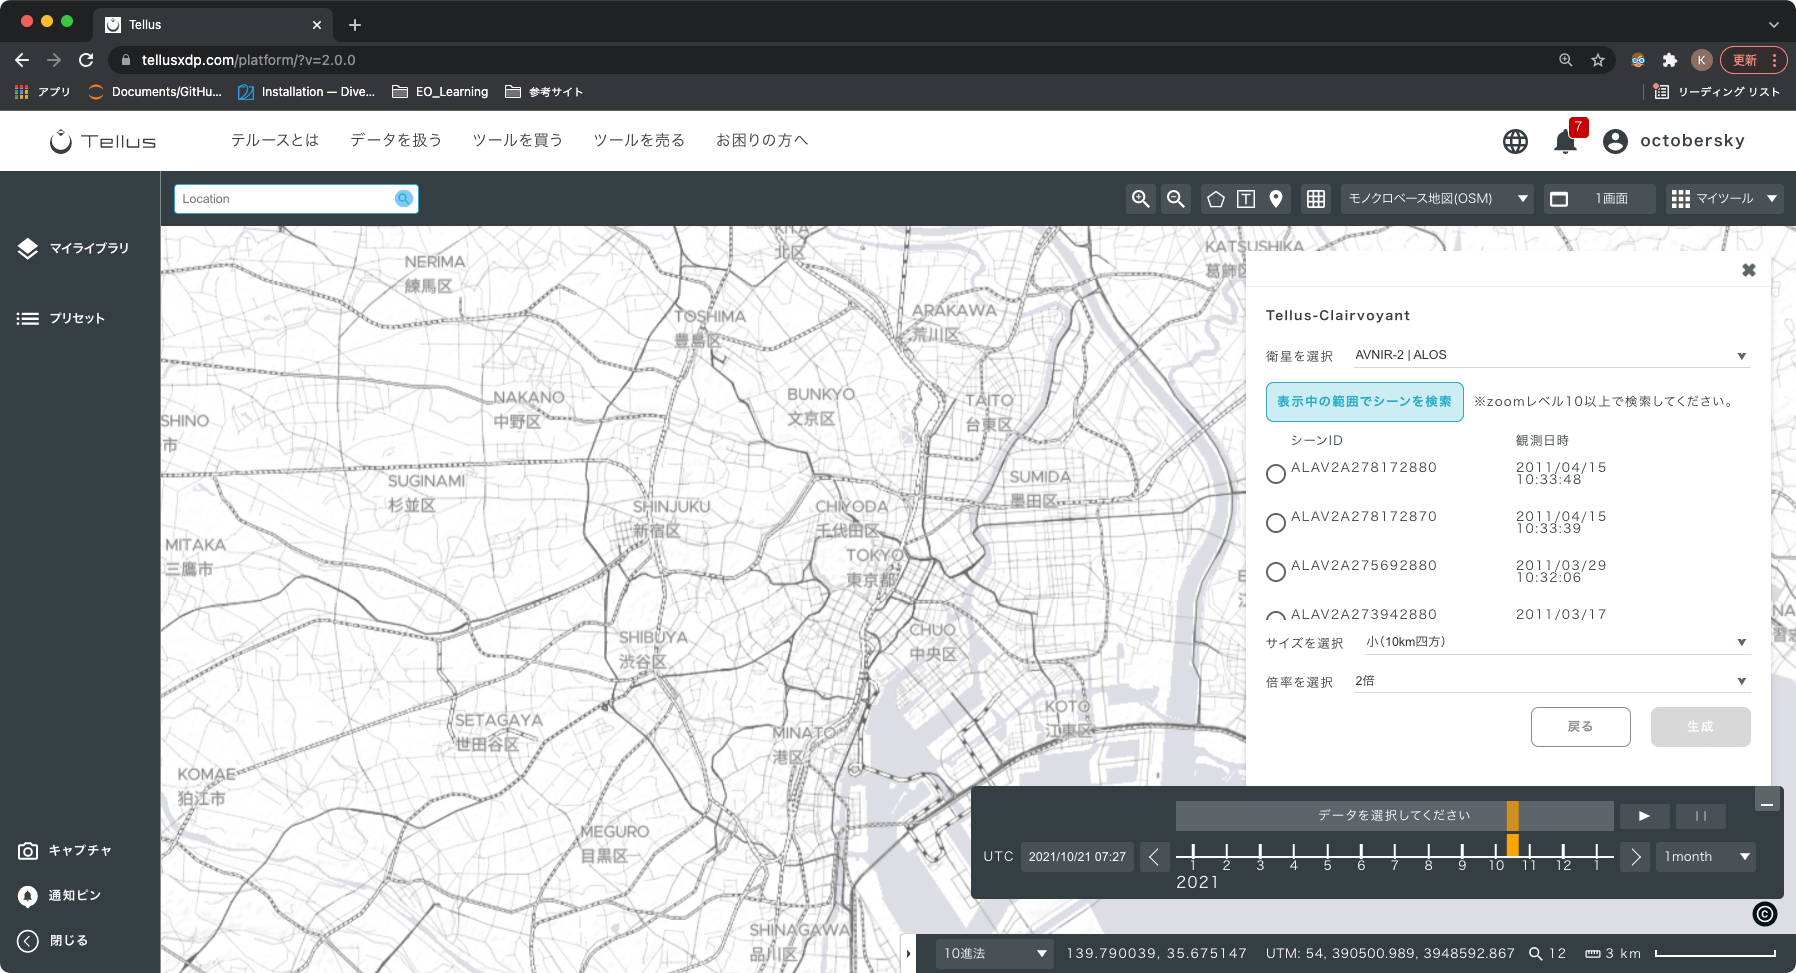
Task: Open the マイツール dropdown
Action: point(1726,199)
